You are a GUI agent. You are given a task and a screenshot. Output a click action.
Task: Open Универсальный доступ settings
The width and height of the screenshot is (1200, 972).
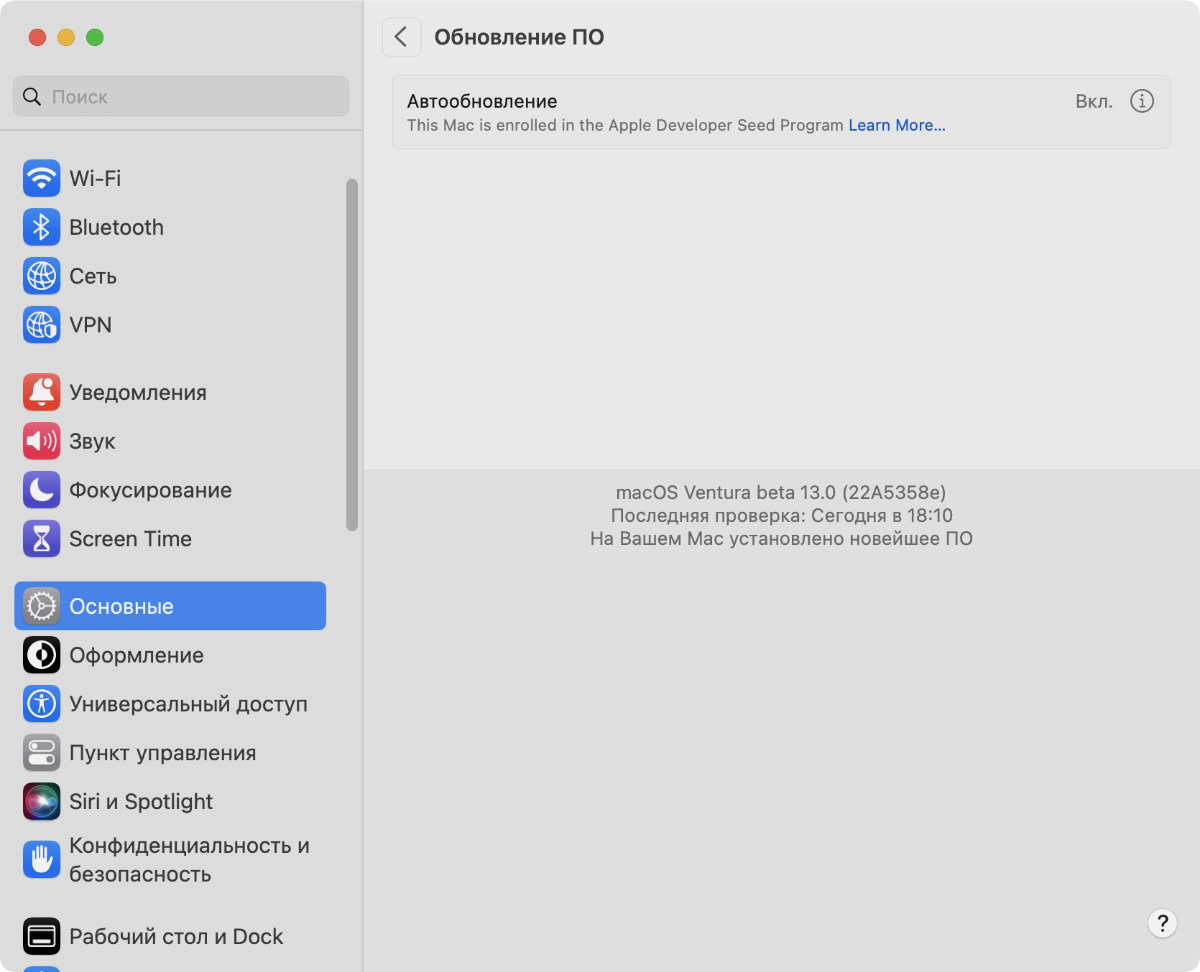[x=188, y=705]
